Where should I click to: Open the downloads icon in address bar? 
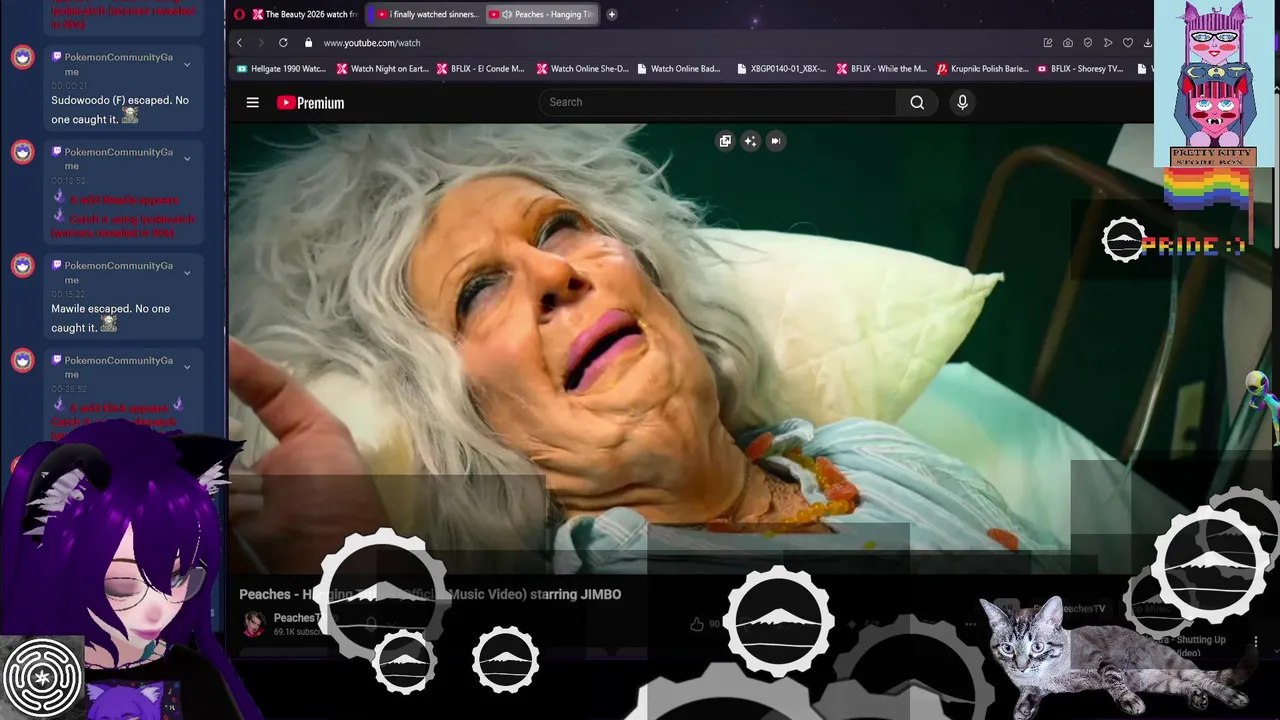[1147, 43]
